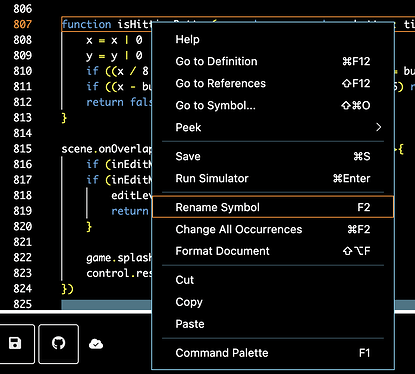Click closing brace on line 813
Viewport: 415px width, 374px height.
tap(64, 118)
